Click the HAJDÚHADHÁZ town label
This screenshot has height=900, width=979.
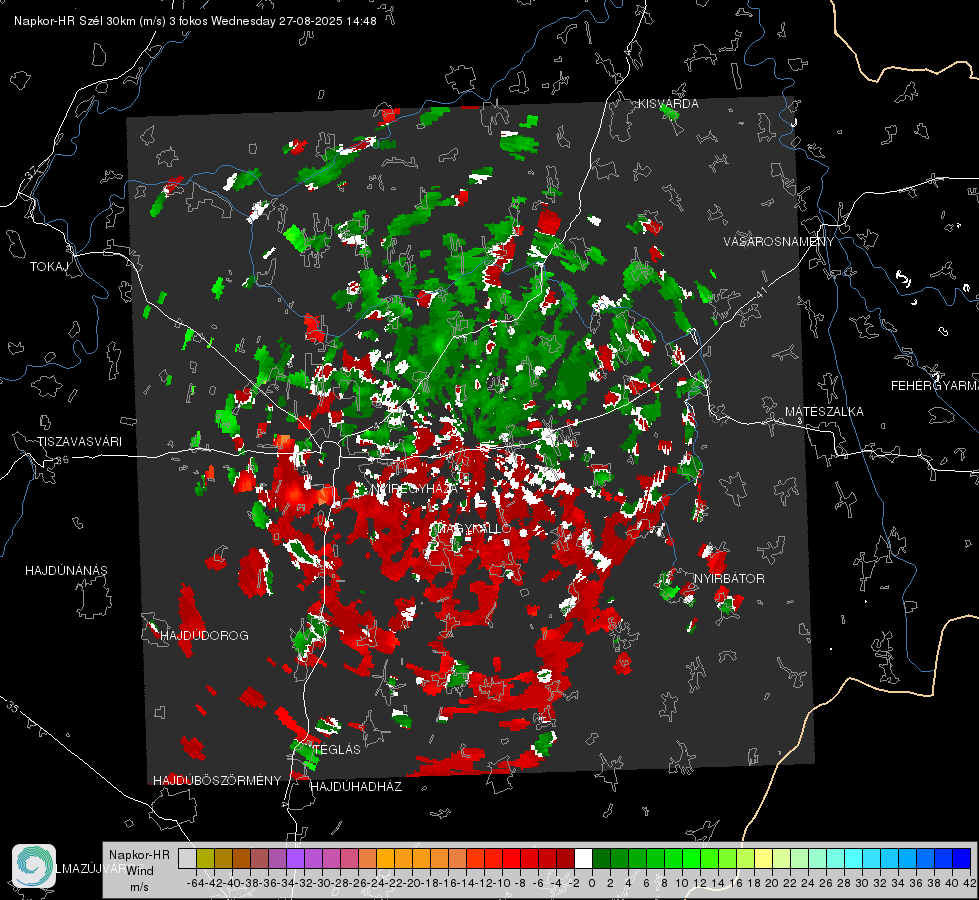point(356,786)
